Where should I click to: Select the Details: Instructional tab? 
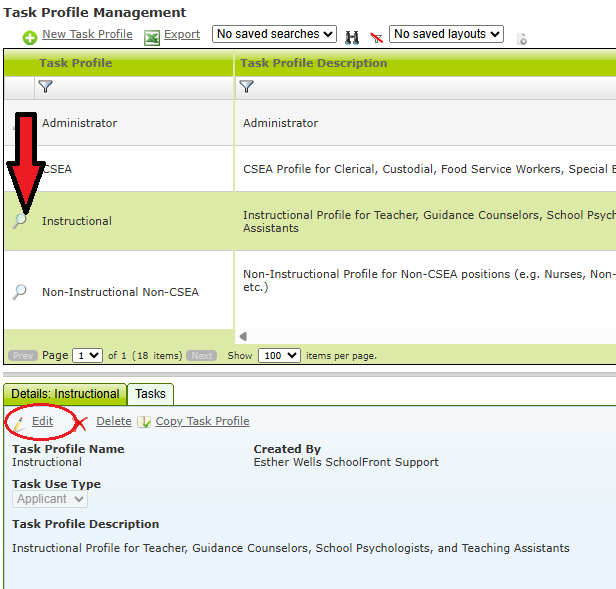pos(65,394)
